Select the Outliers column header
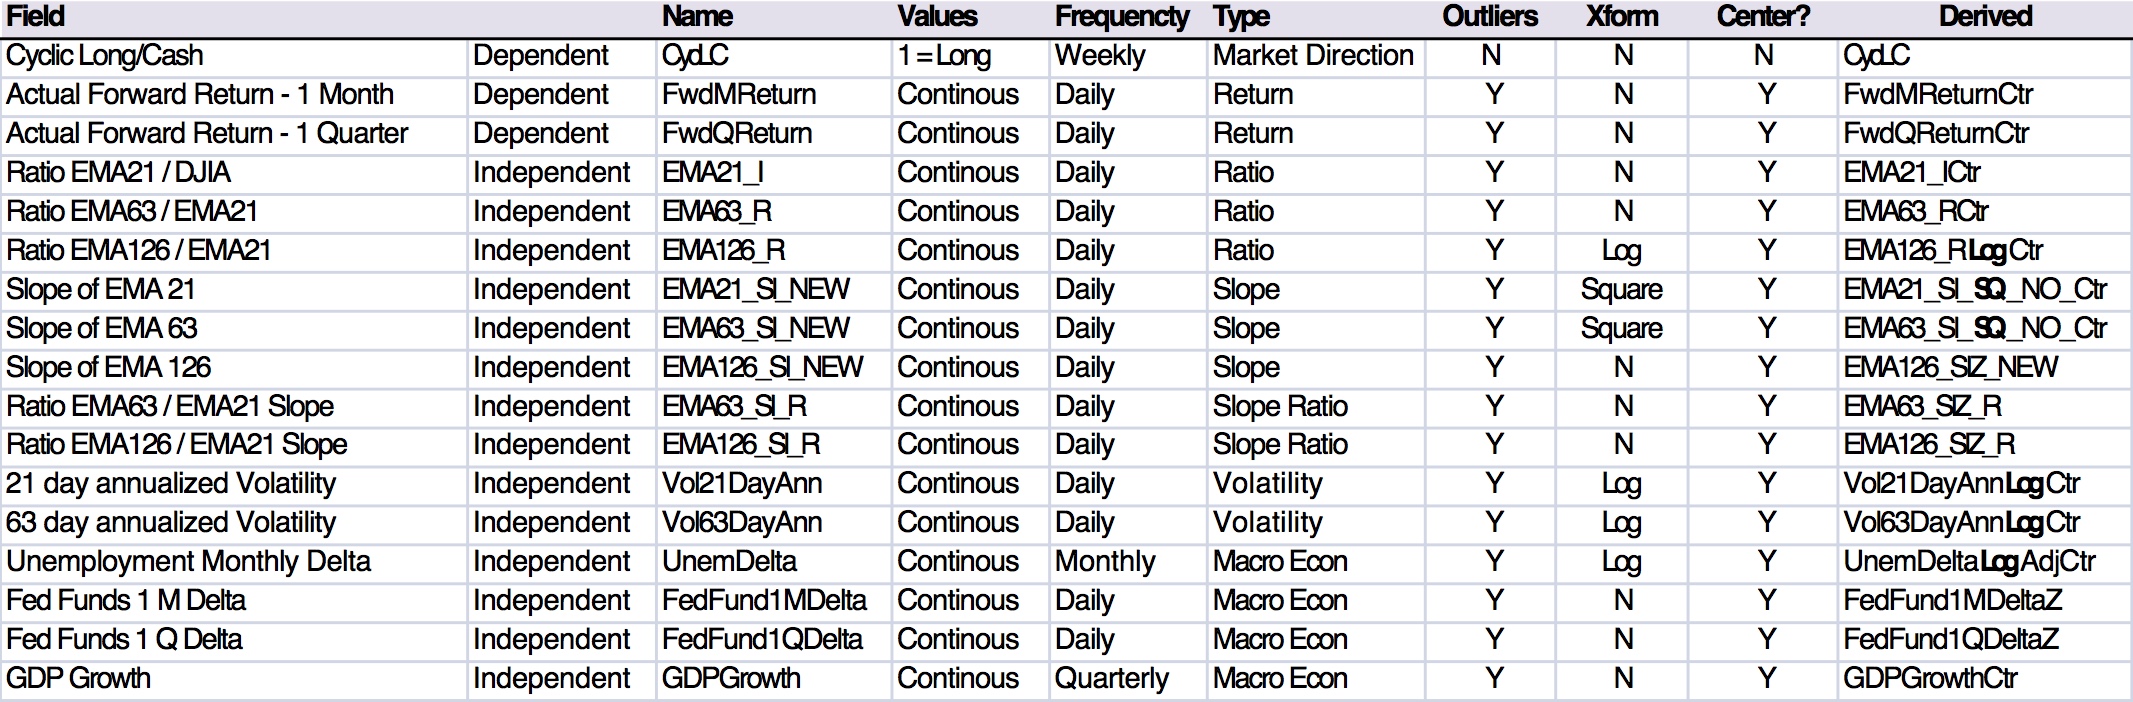Screen dimensions: 2133x702 click(x=1490, y=17)
